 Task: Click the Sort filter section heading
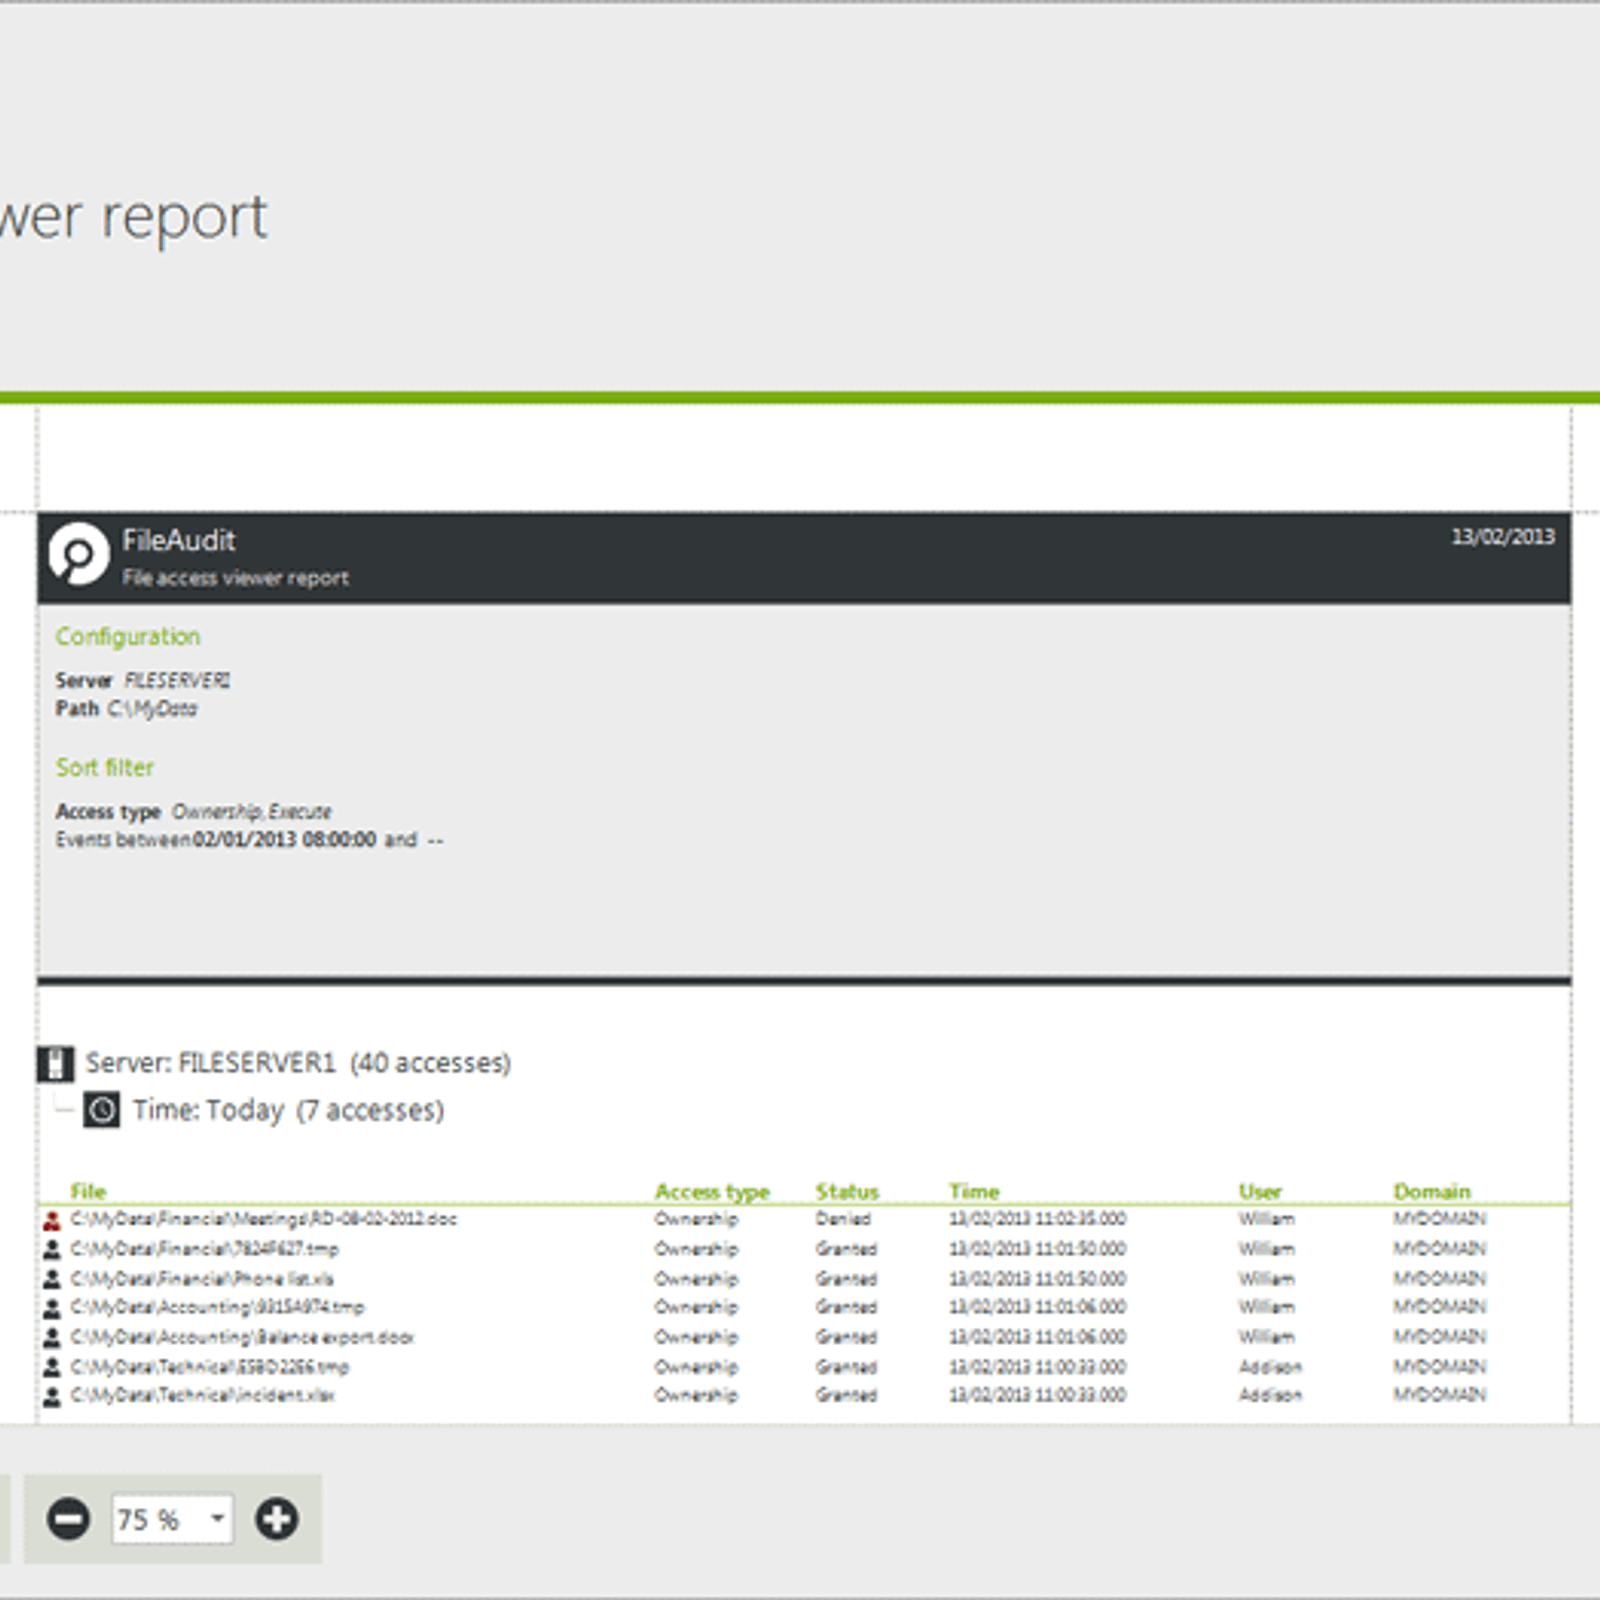click(105, 767)
